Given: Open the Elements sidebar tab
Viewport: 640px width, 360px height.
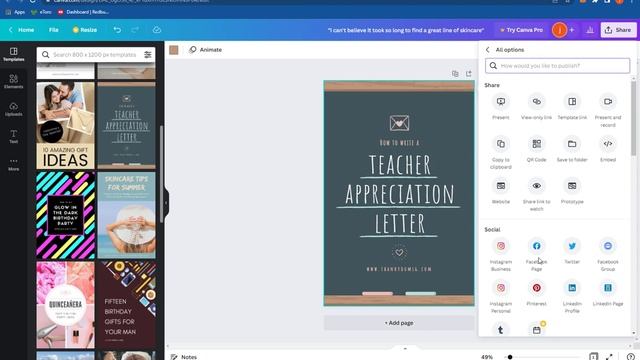Looking at the screenshot, I should 13,81.
